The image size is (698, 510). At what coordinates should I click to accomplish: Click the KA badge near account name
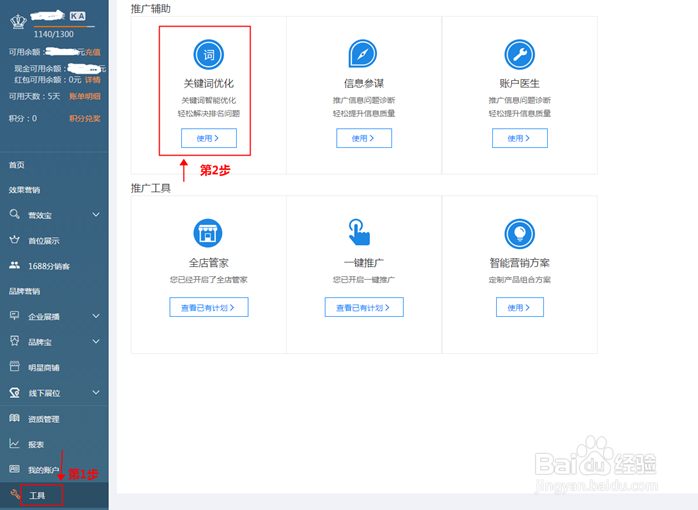coord(77,16)
